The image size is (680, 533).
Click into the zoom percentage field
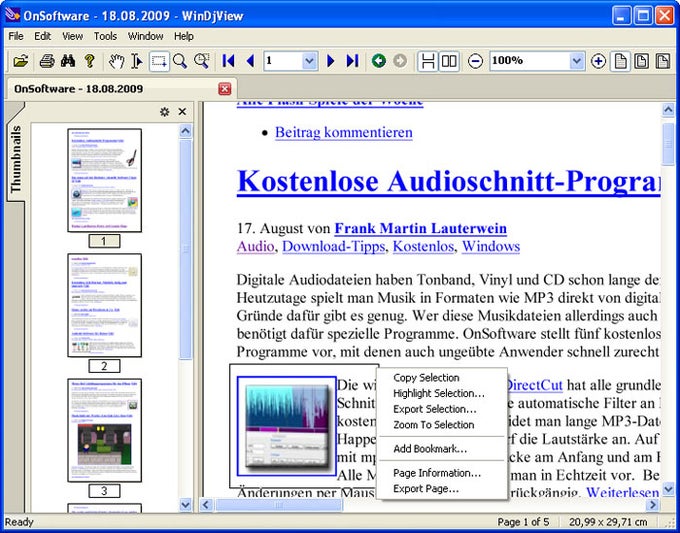[x=529, y=61]
